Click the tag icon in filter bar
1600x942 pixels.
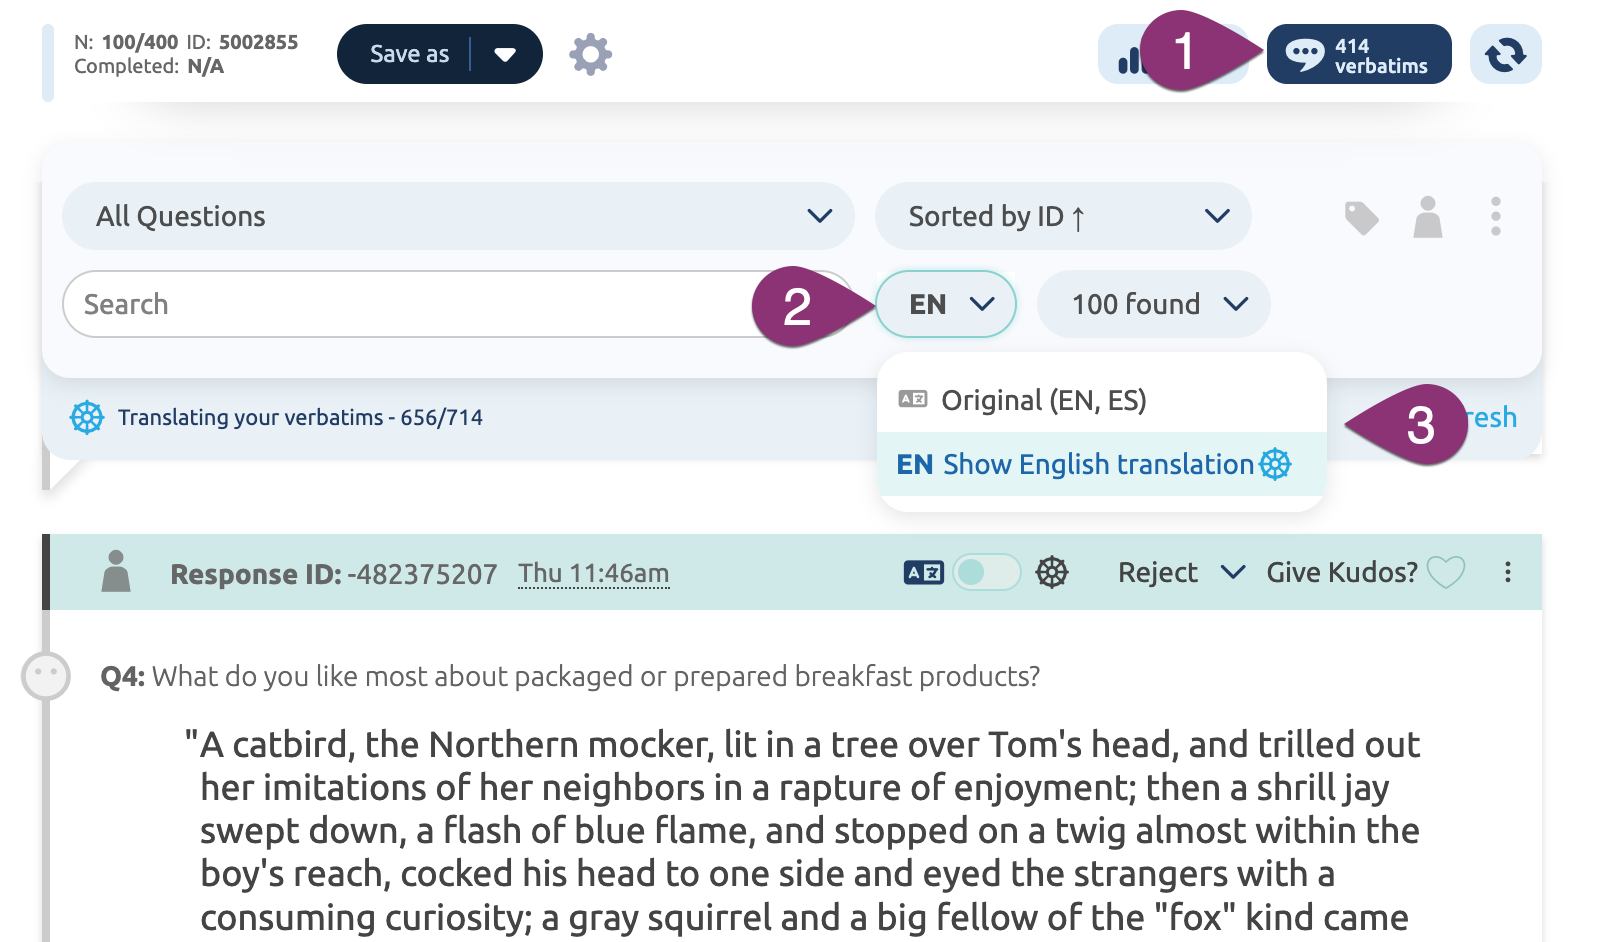tap(1361, 217)
